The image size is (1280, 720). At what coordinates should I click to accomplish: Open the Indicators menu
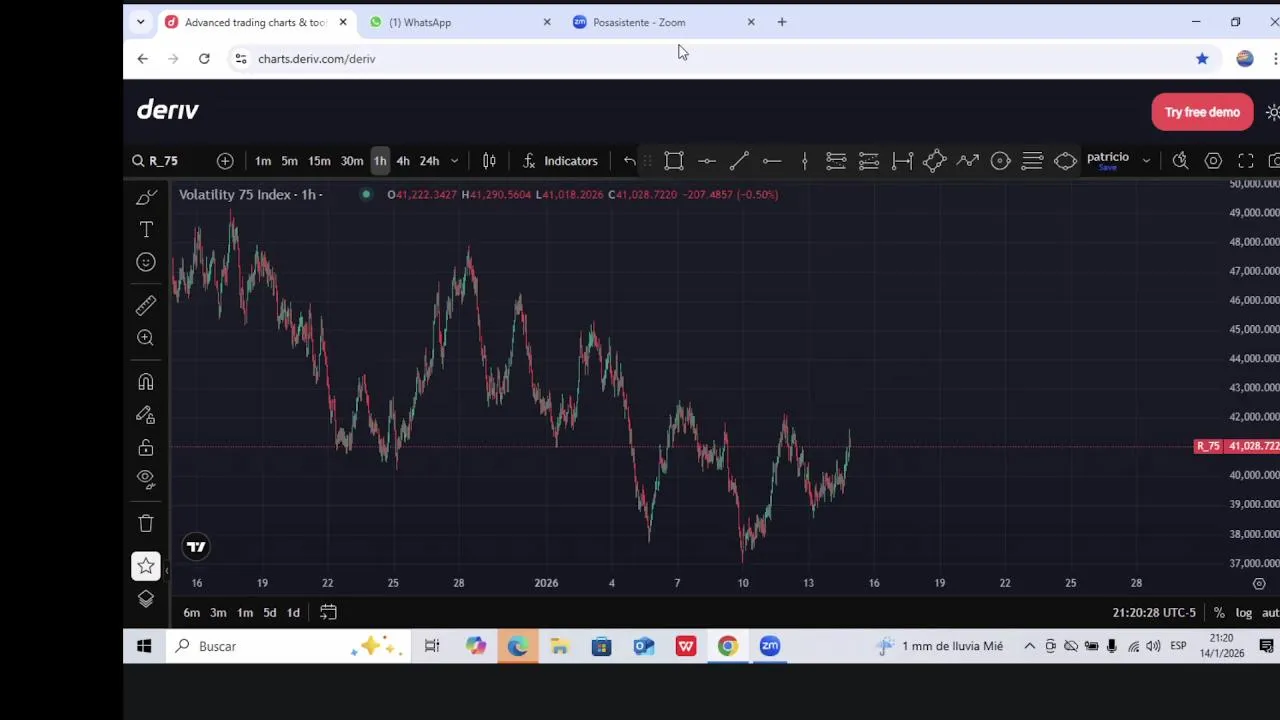560,161
